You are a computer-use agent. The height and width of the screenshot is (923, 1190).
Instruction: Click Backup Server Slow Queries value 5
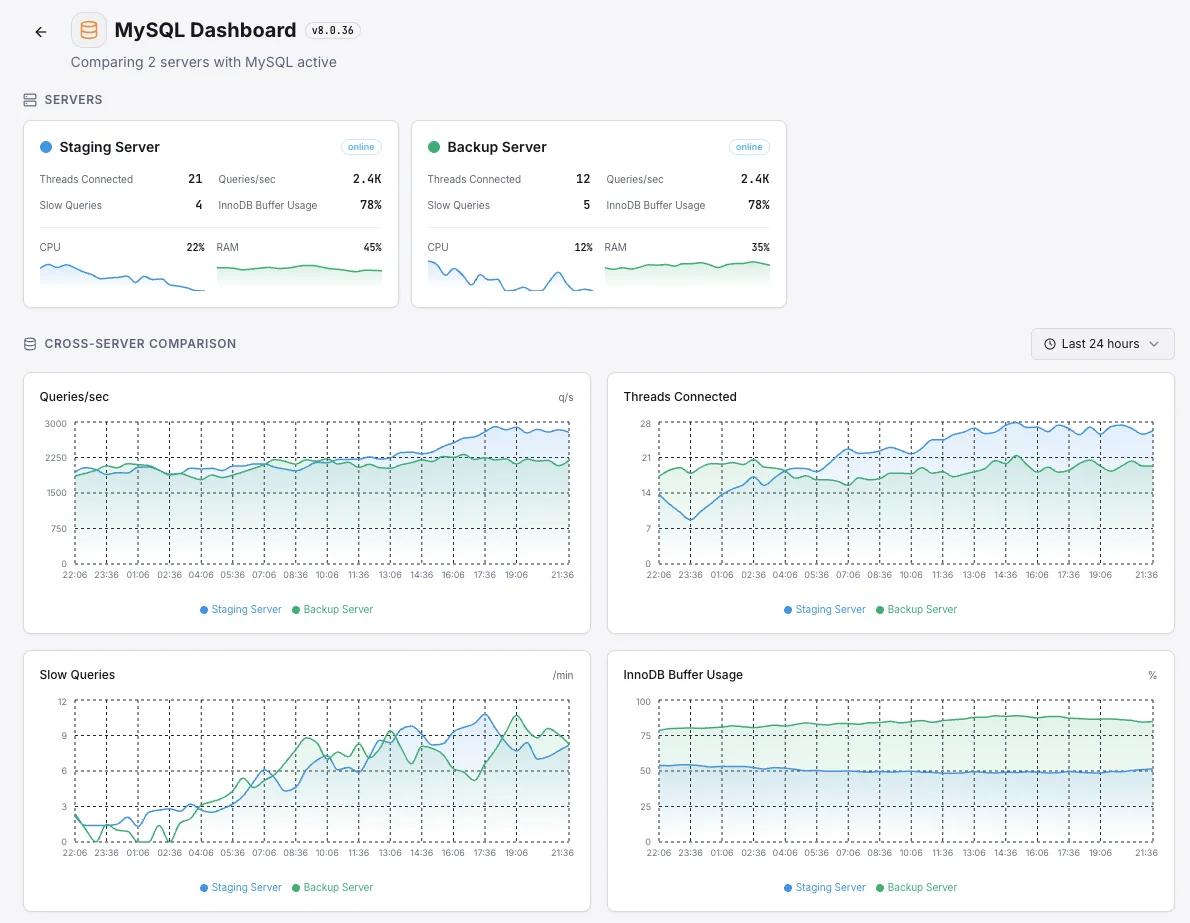pyautogui.click(x=587, y=205)
